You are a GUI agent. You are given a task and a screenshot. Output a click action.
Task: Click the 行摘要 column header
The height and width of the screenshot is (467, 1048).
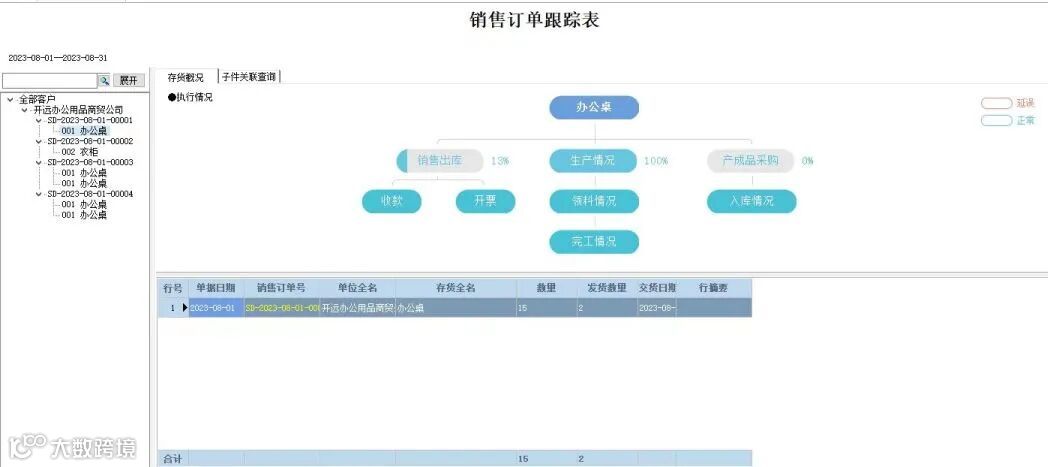tap(714, 288)
